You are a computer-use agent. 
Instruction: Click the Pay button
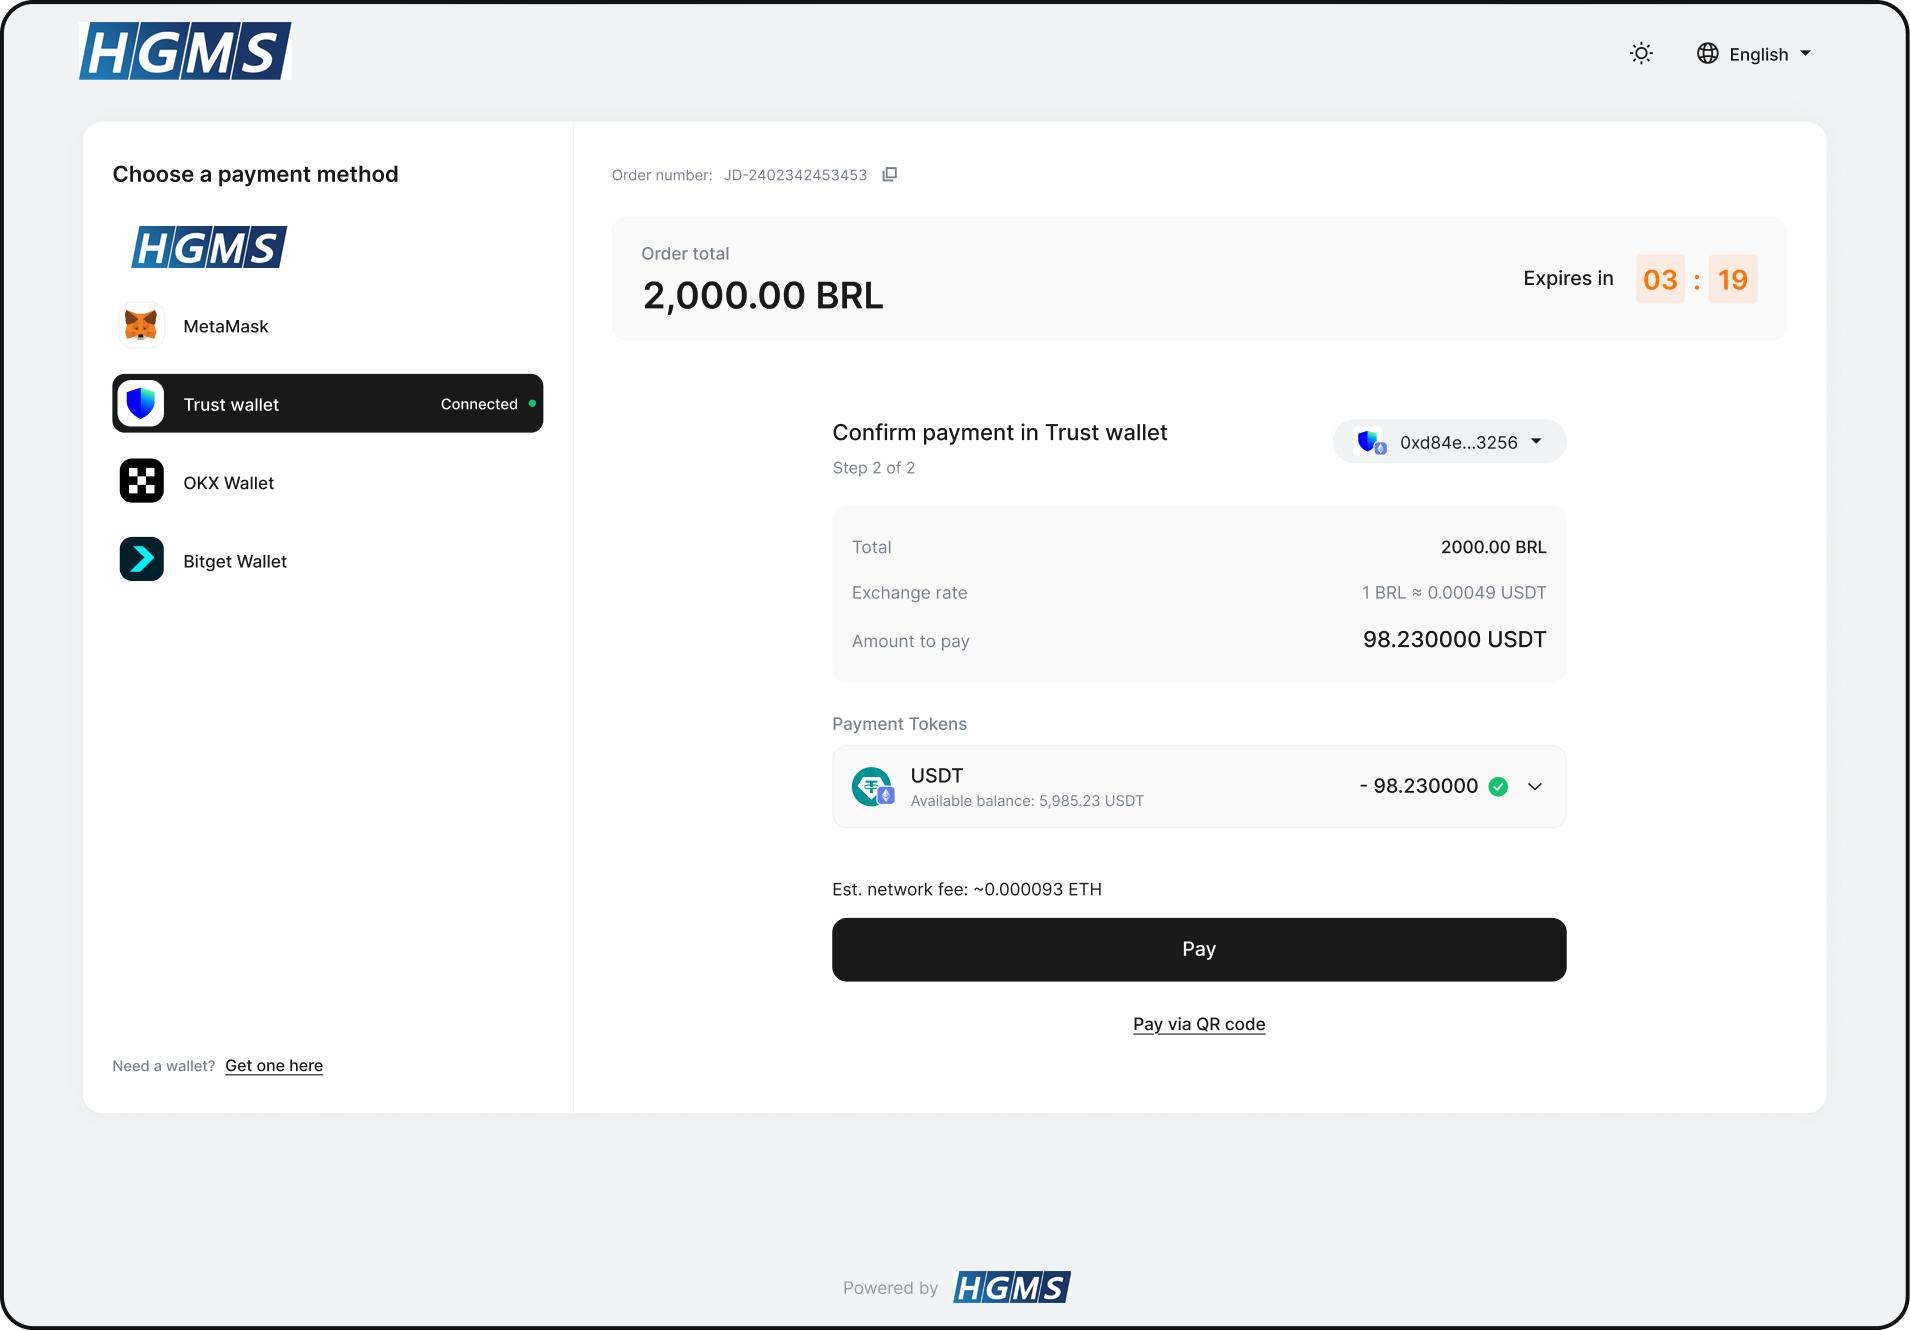click(1199, 950)
